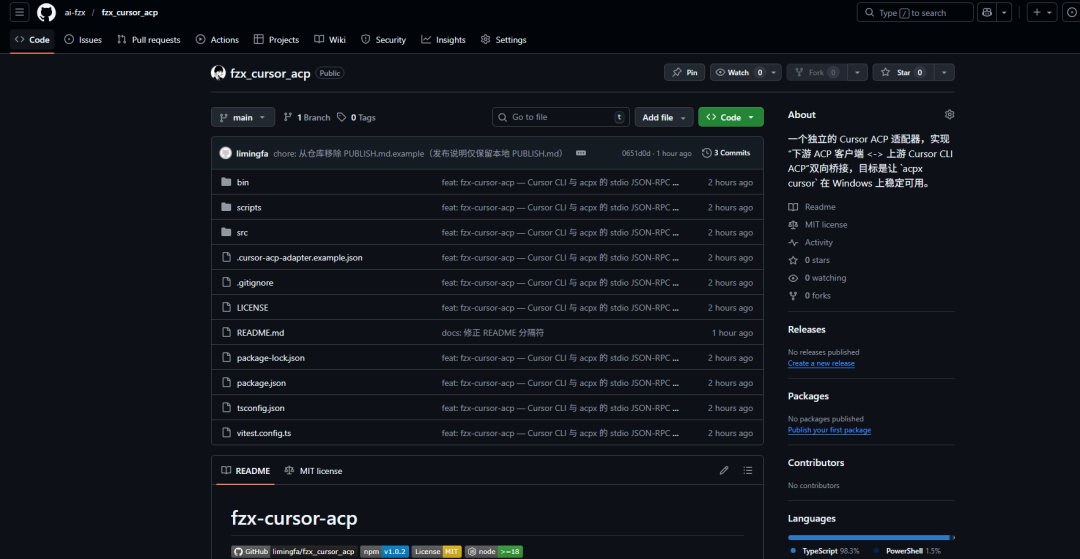This screenshot has width=1080, height=559.
Task: Open README.md file
Action: [x=260, y=333]
